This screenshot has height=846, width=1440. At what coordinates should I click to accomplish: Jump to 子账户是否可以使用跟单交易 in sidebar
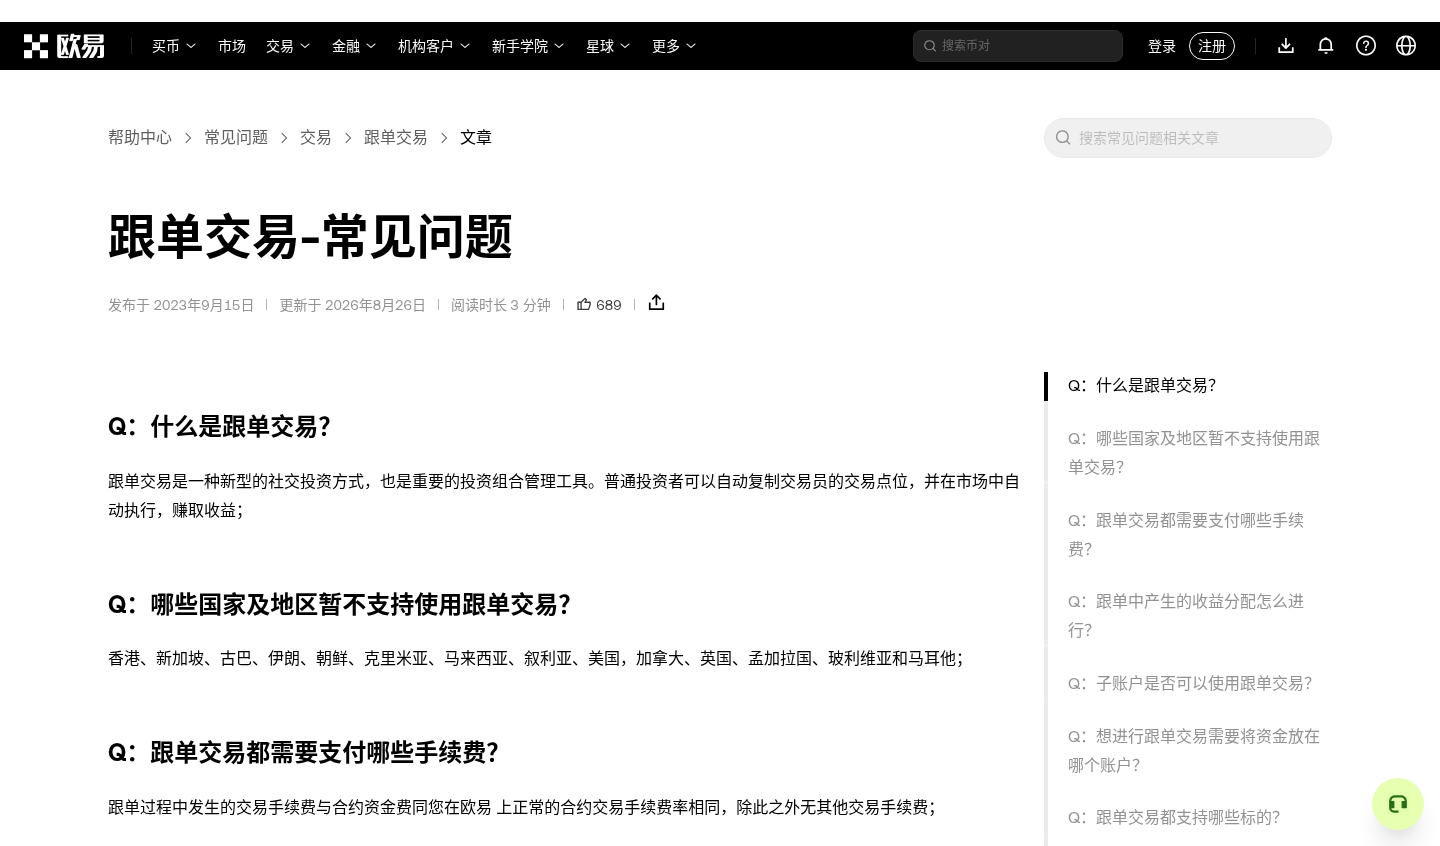coord(1190,684)
